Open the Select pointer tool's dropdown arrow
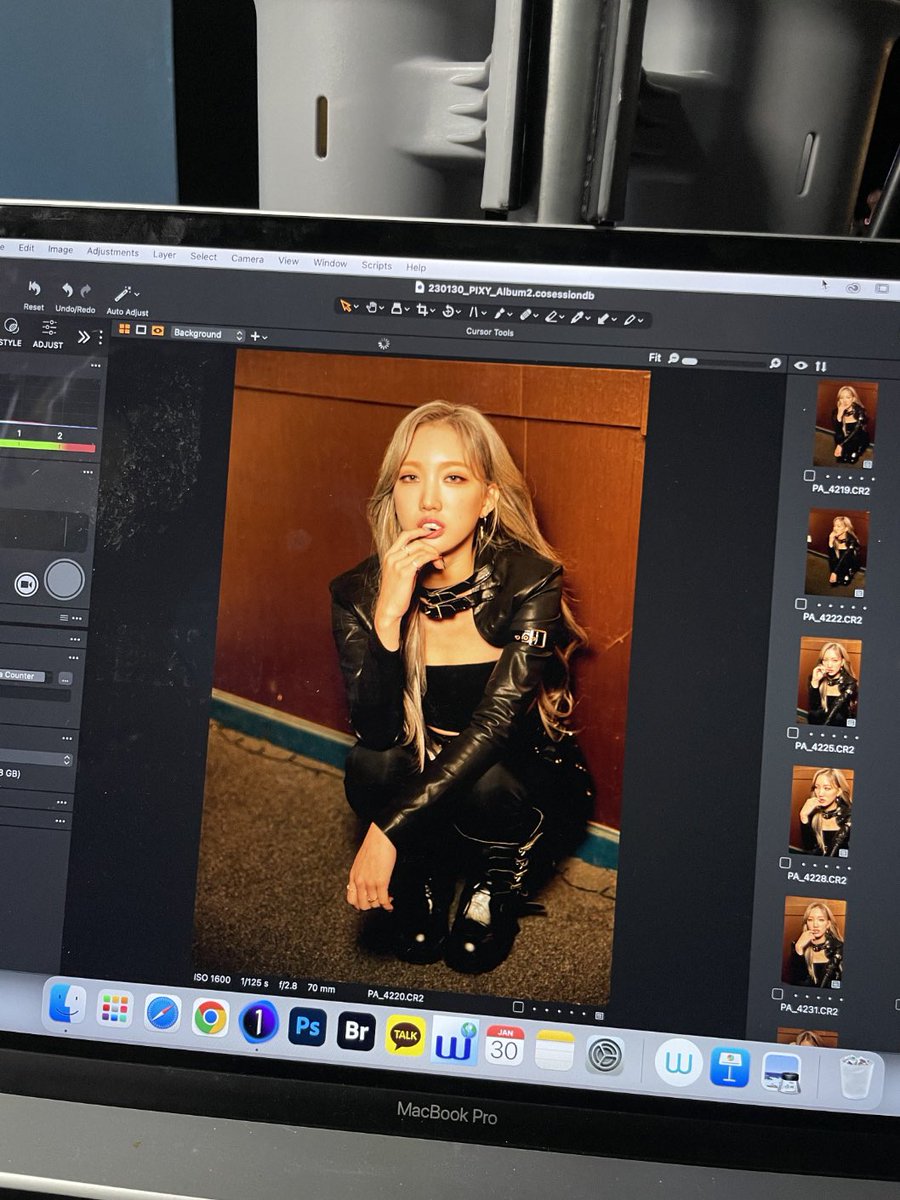900x1200 pixels. [x=357, y=308]
